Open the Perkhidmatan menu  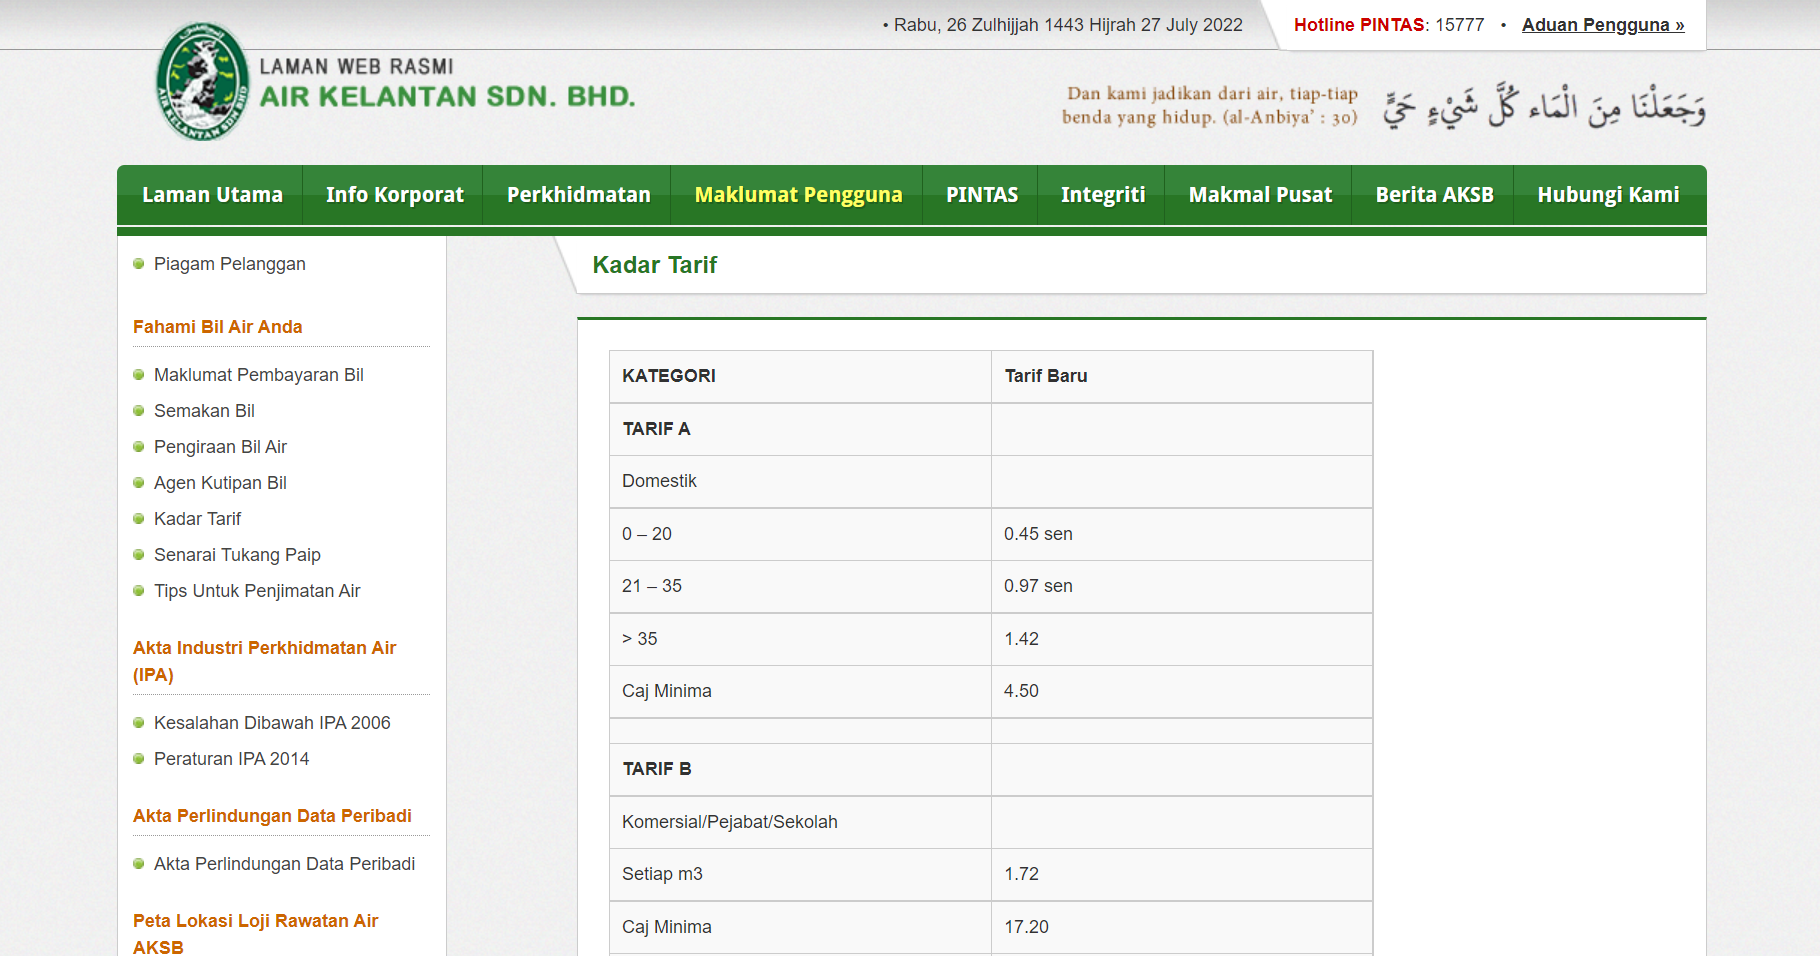pyautogui.click(x=578, y=195)
